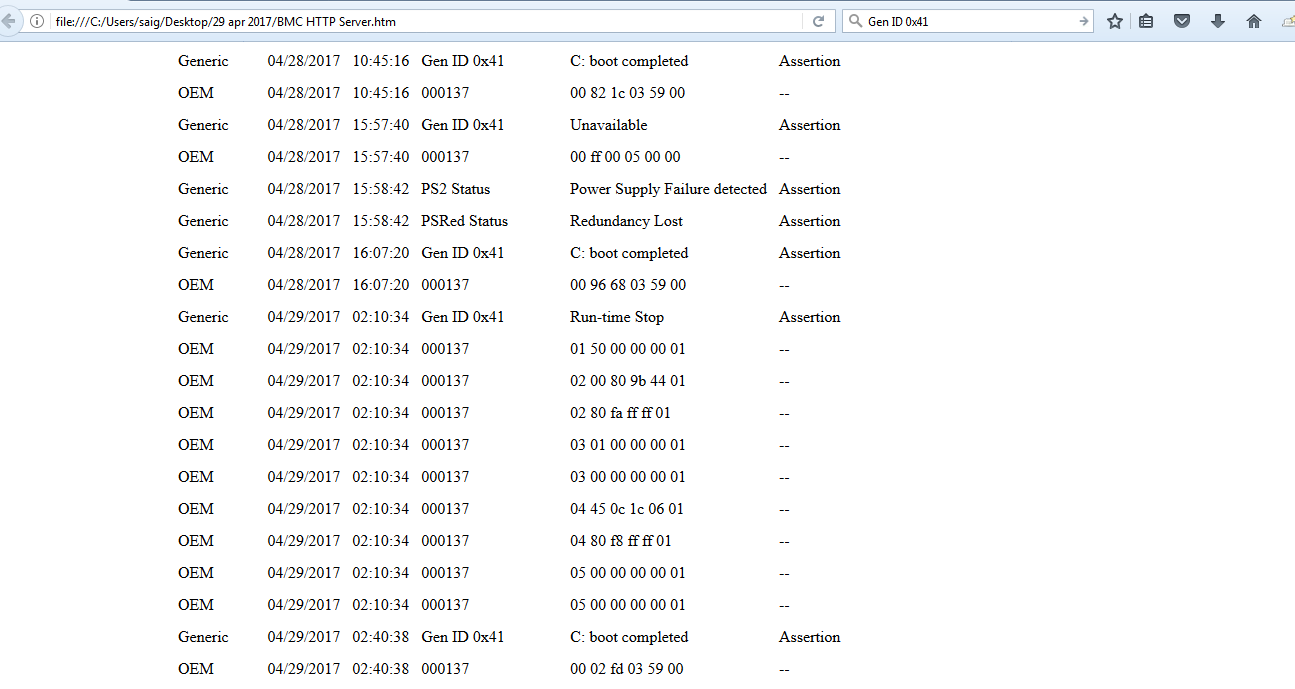Open the Downloads panel
This screenshot has width=1295, height=689.
(1216, 20)
